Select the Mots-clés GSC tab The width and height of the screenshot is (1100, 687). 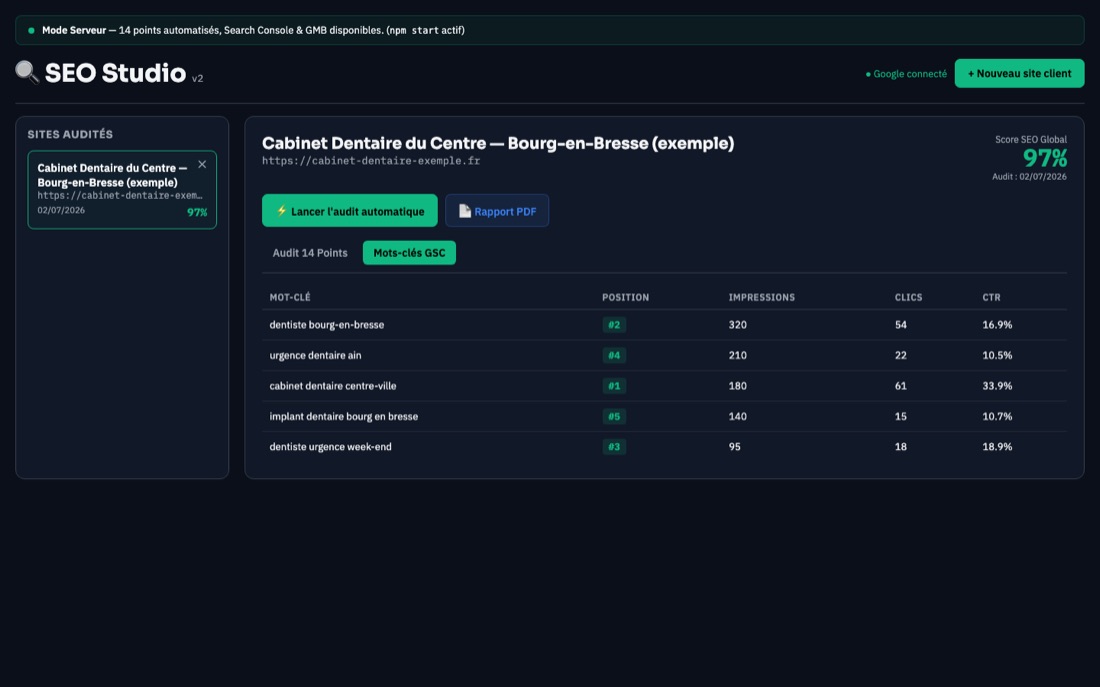tap(409, 253)
